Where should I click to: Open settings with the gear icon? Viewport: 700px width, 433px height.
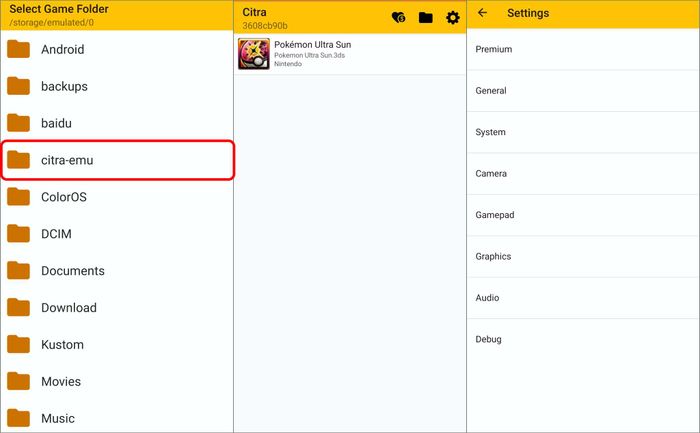tap(453, 18)
